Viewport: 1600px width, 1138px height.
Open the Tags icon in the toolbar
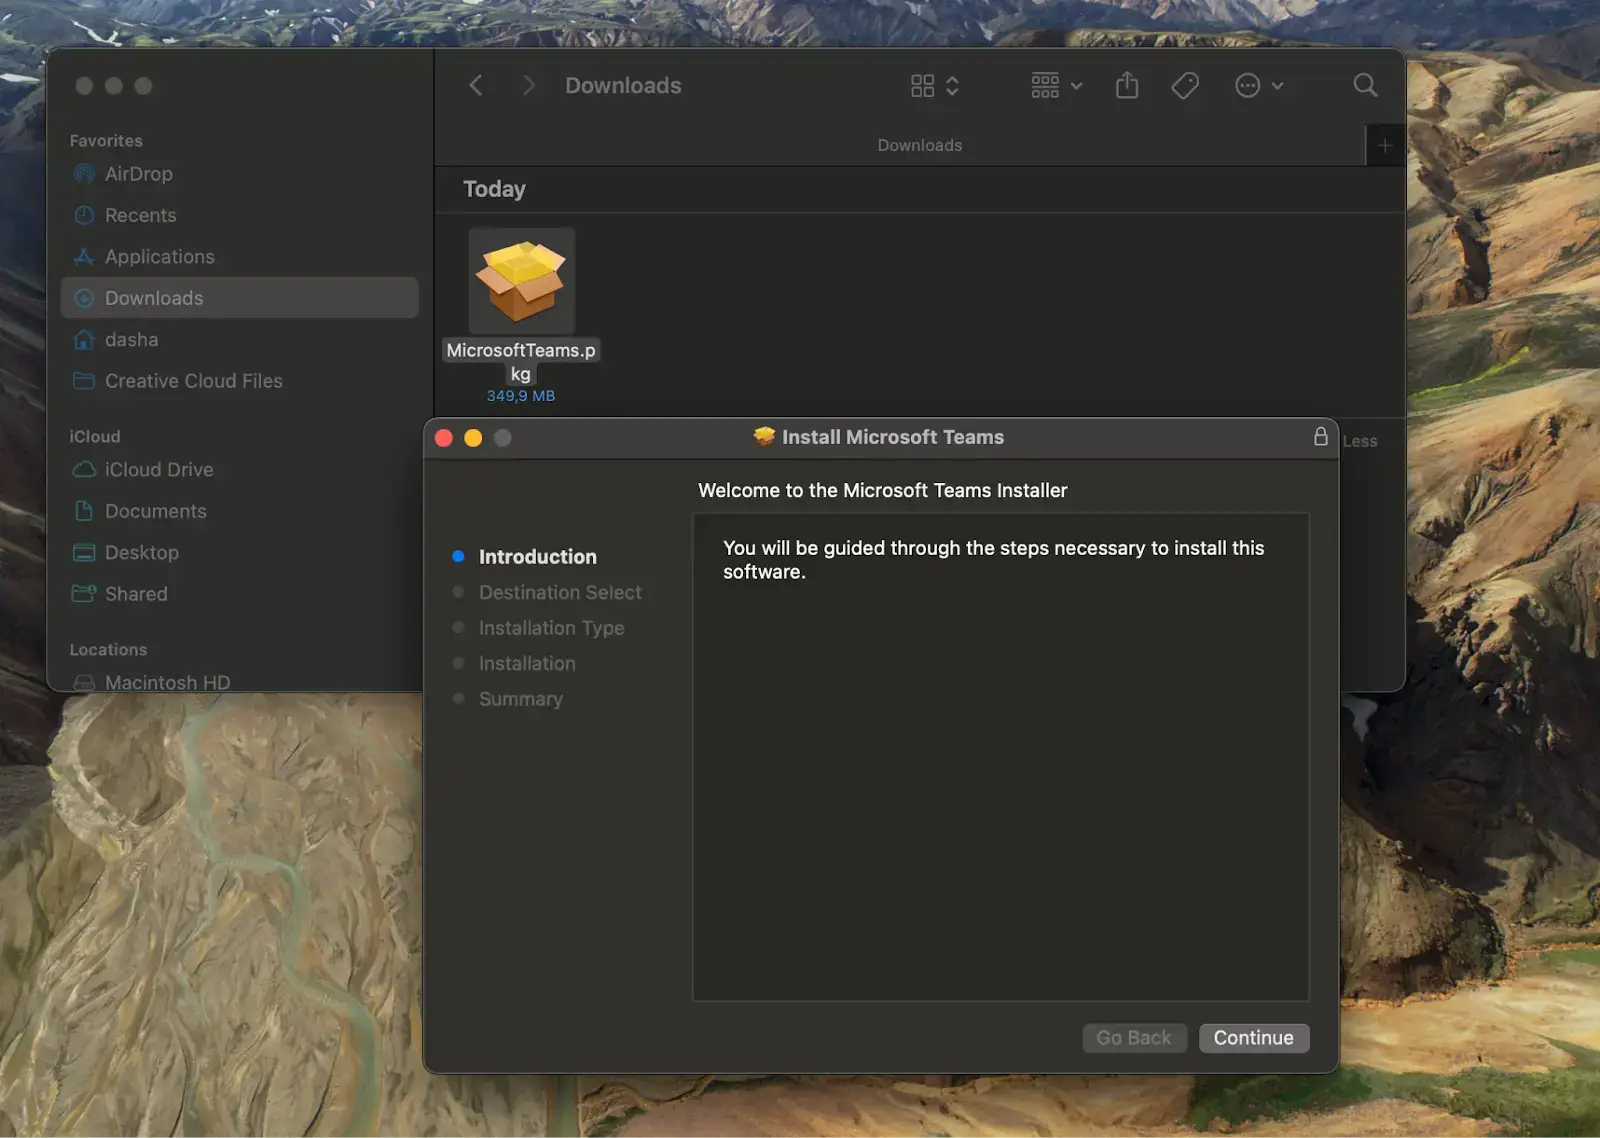(x=1184, y=86)
